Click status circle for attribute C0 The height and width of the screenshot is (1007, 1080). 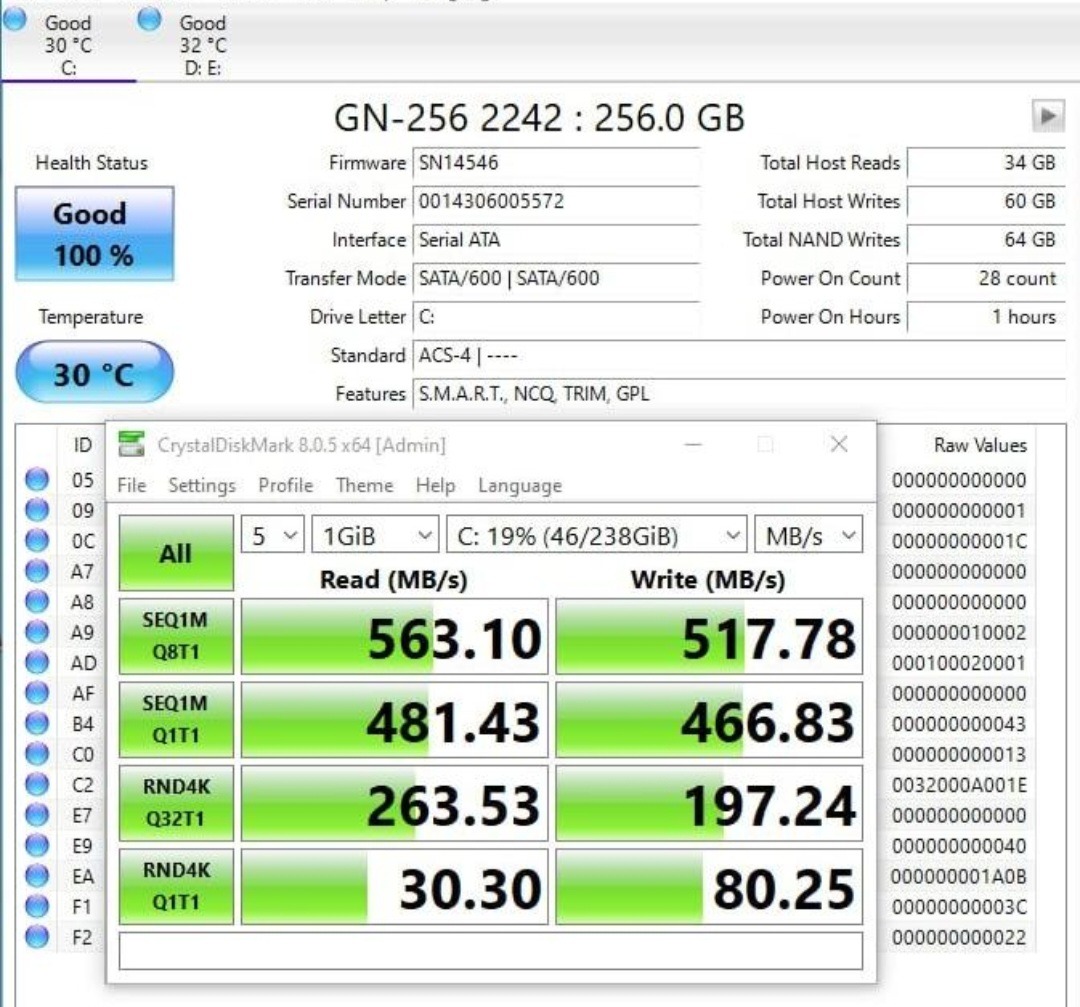[37, 754]
